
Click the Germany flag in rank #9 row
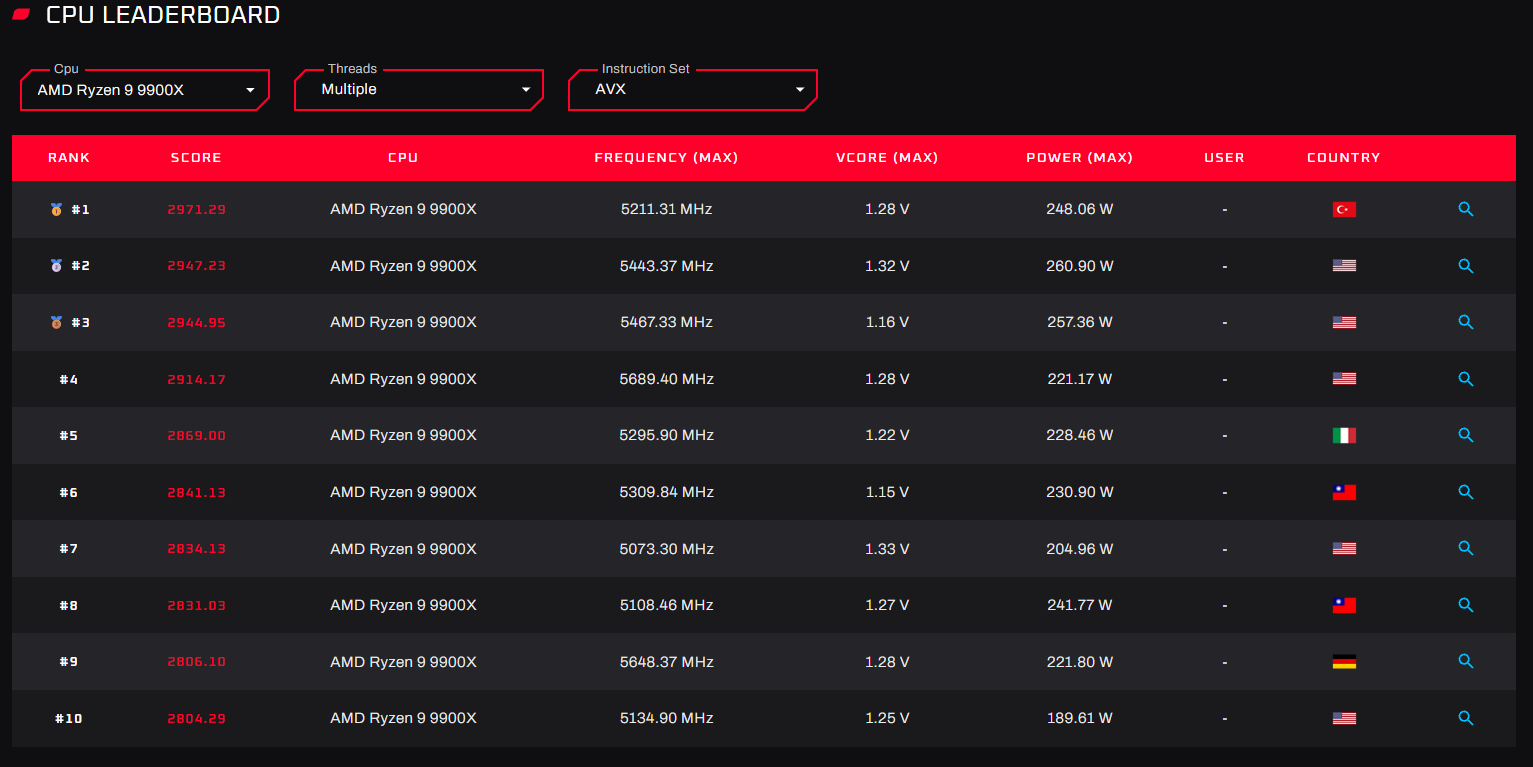(1344, 661)
